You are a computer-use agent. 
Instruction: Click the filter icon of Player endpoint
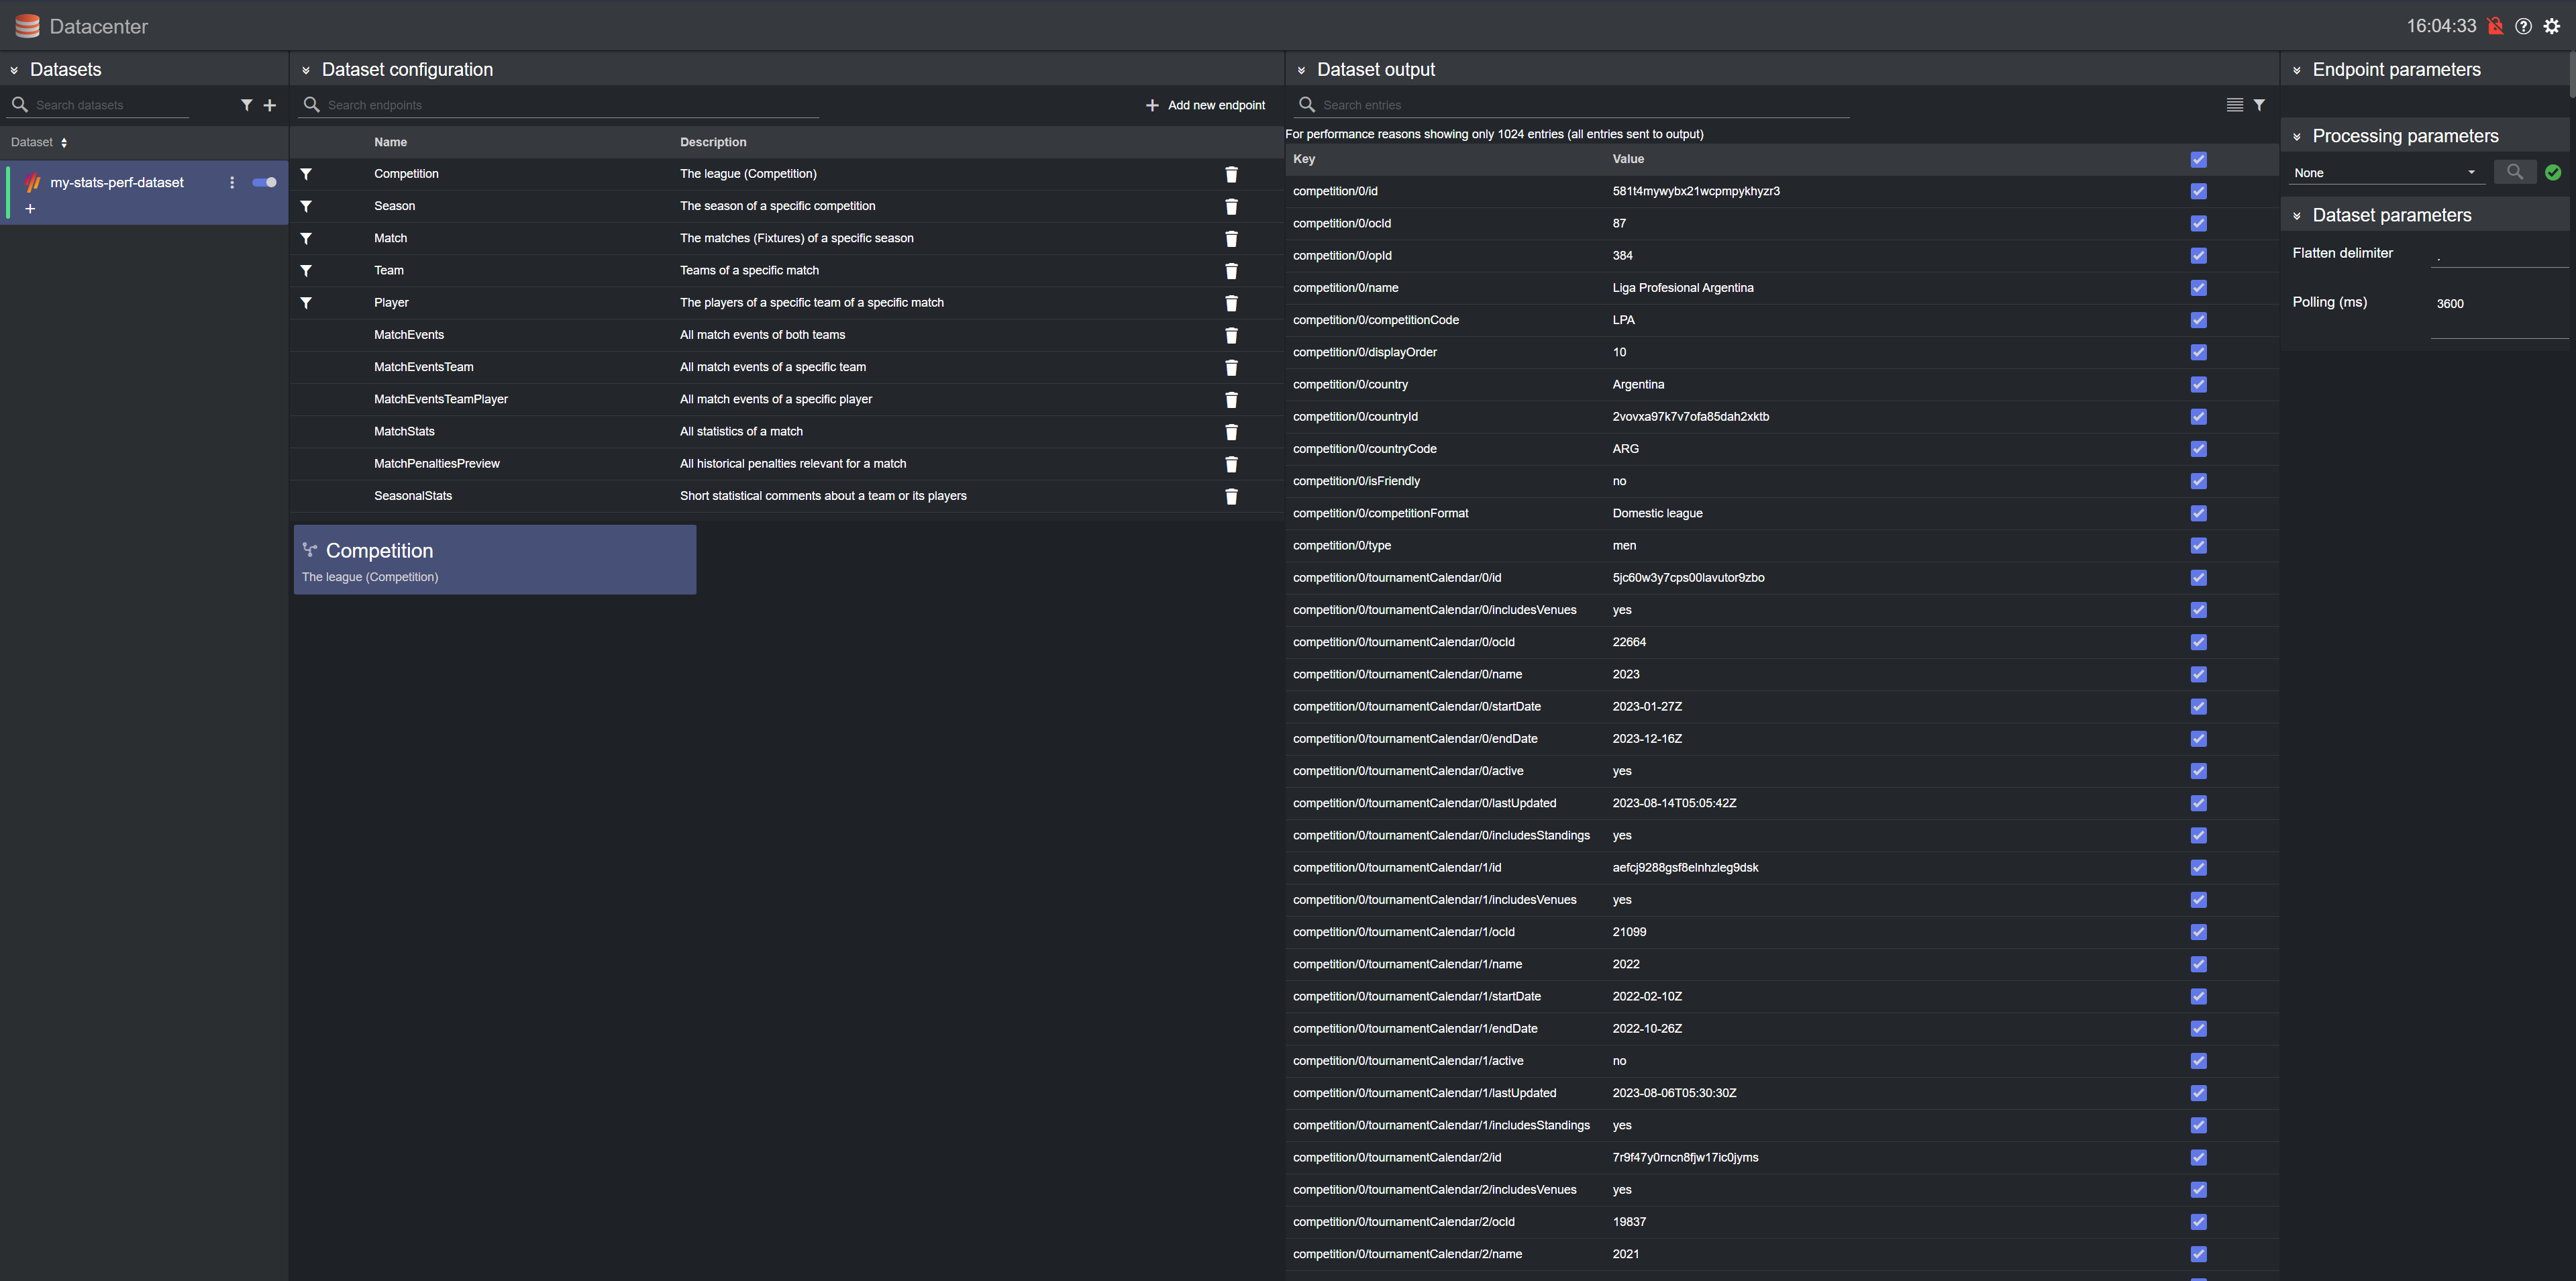(x=306, y=303)
